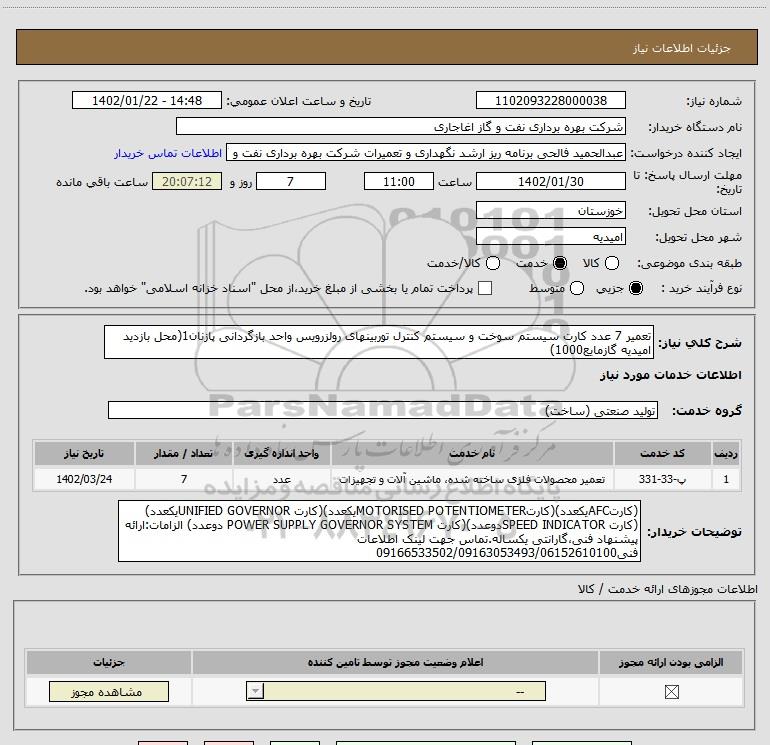Select the کالا/خدمت radio button
This screenshot has height=745, width=770.
[x=493, y=263]
